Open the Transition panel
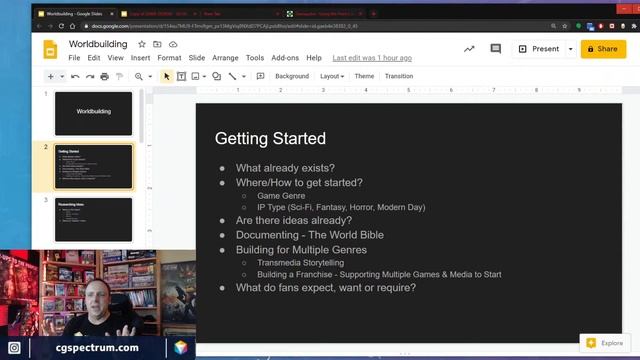The width and height of the screenshot is (640, 360). (399, 76)
